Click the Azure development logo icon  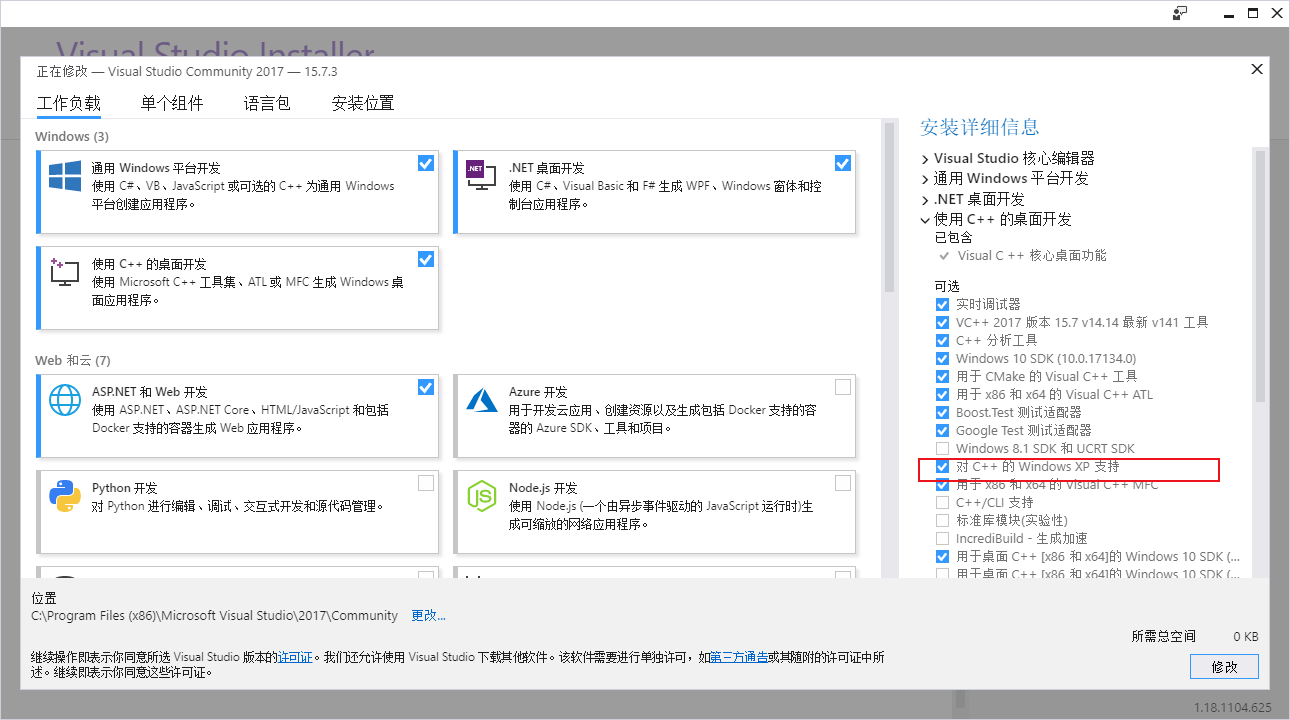pyautogui.click(x=482, y=400)
